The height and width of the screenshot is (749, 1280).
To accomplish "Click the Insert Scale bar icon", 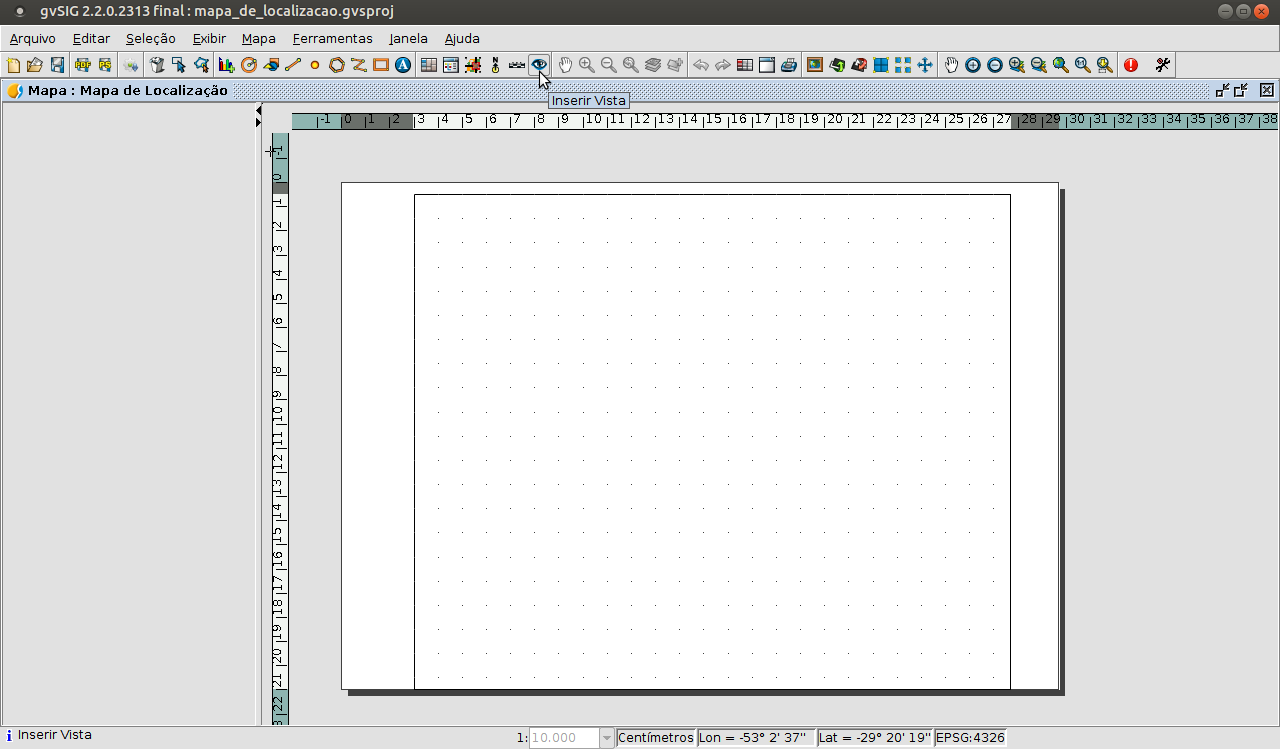I will pyautogui.click(x=517, y=65).
